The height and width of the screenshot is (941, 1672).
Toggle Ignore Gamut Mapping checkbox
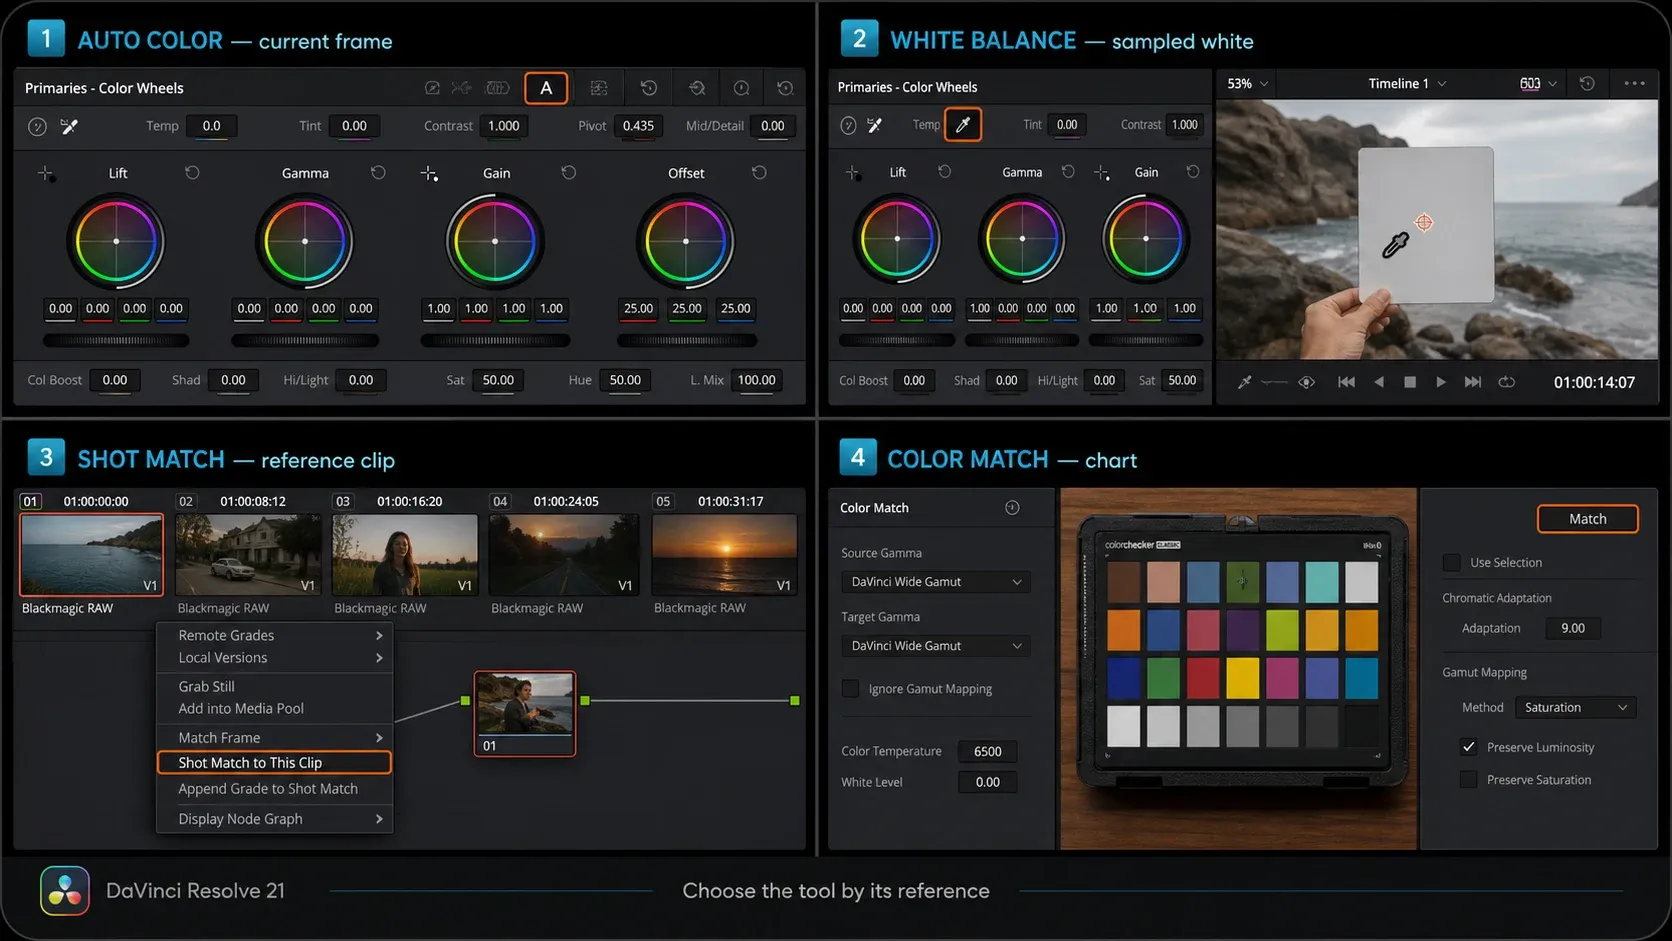[x=850, y=689]
